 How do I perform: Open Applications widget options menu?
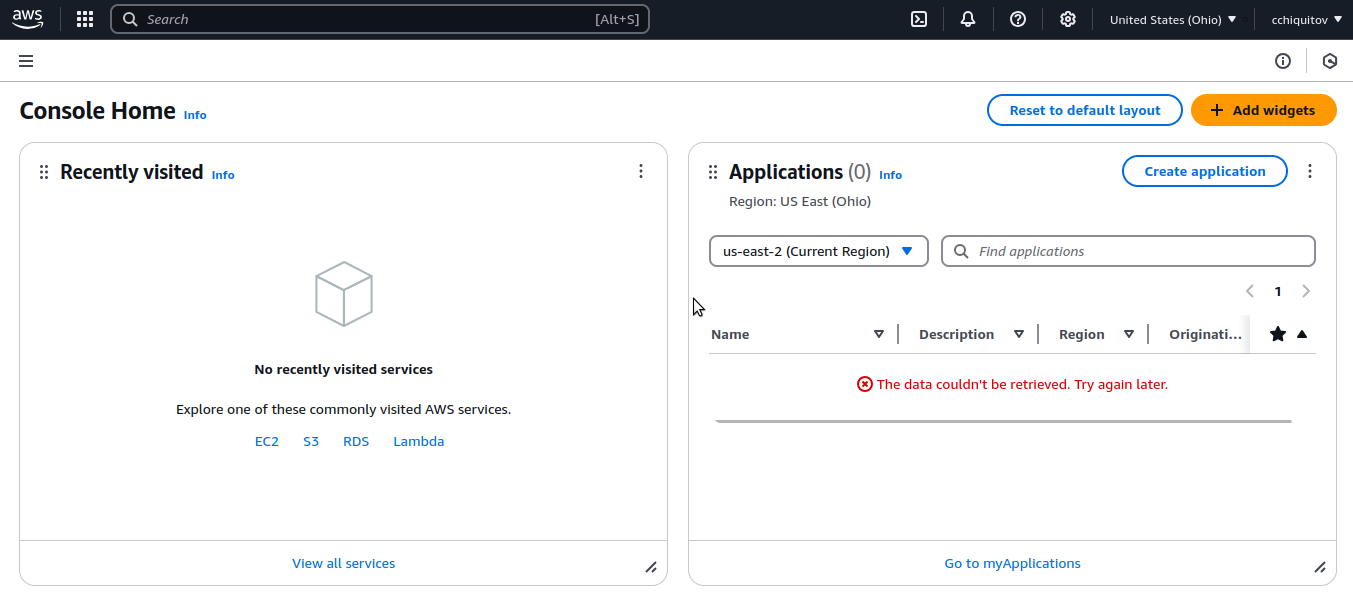click(1310, 171)
